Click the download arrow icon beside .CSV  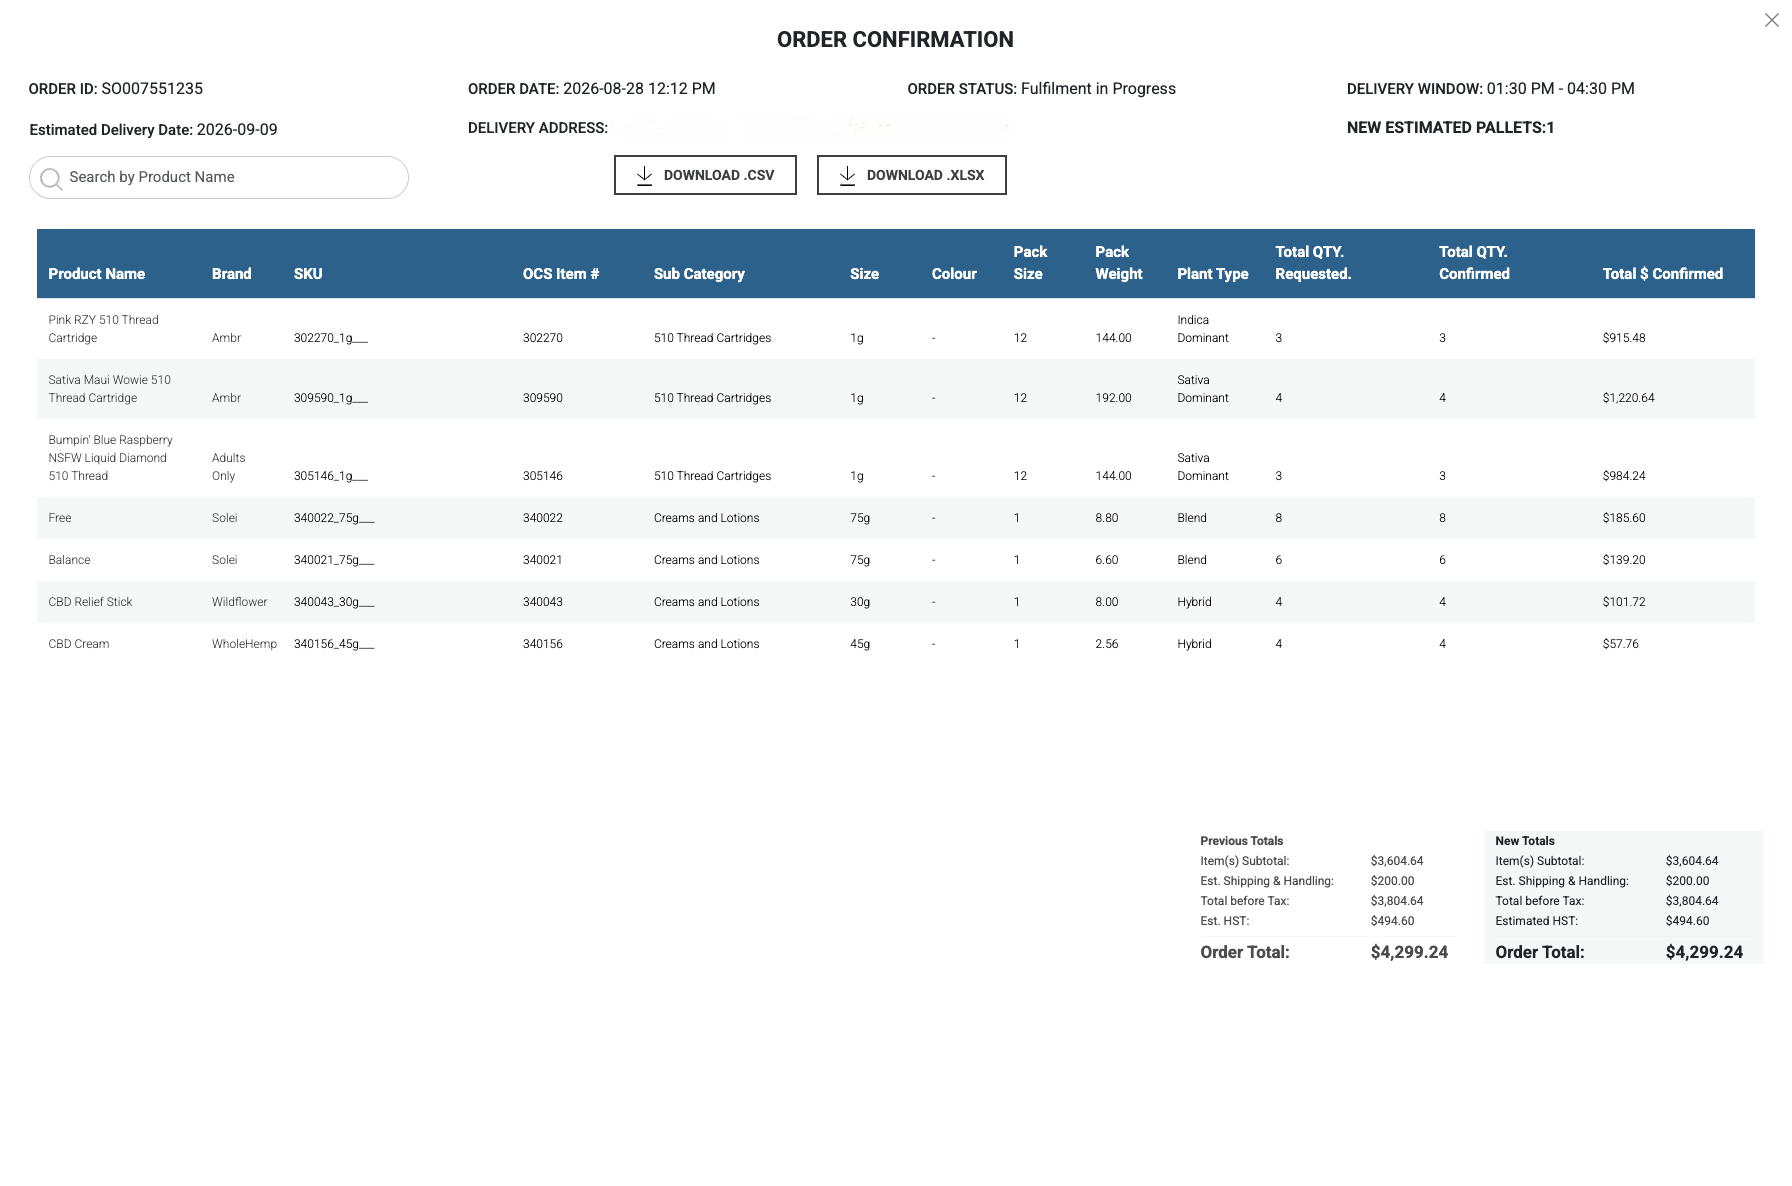(x=645, y=175)
